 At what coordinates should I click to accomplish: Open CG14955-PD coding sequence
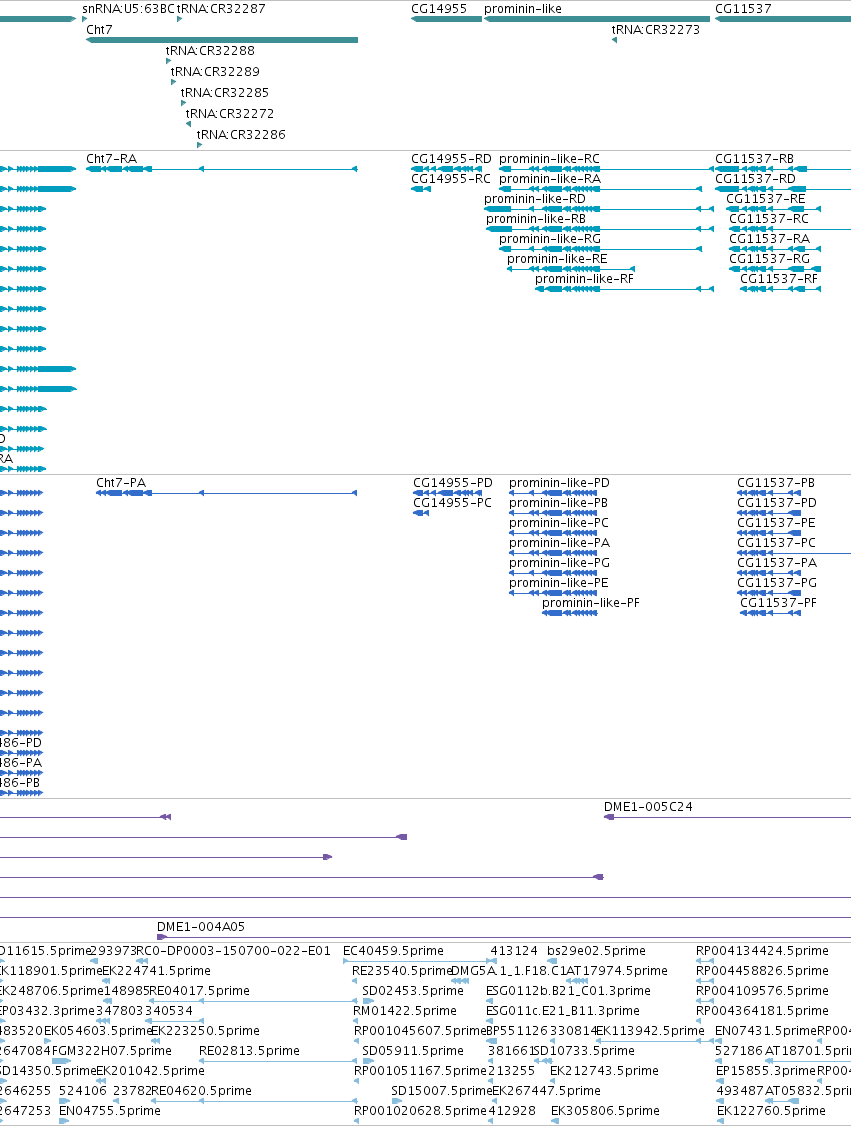[x=453, y=483]
